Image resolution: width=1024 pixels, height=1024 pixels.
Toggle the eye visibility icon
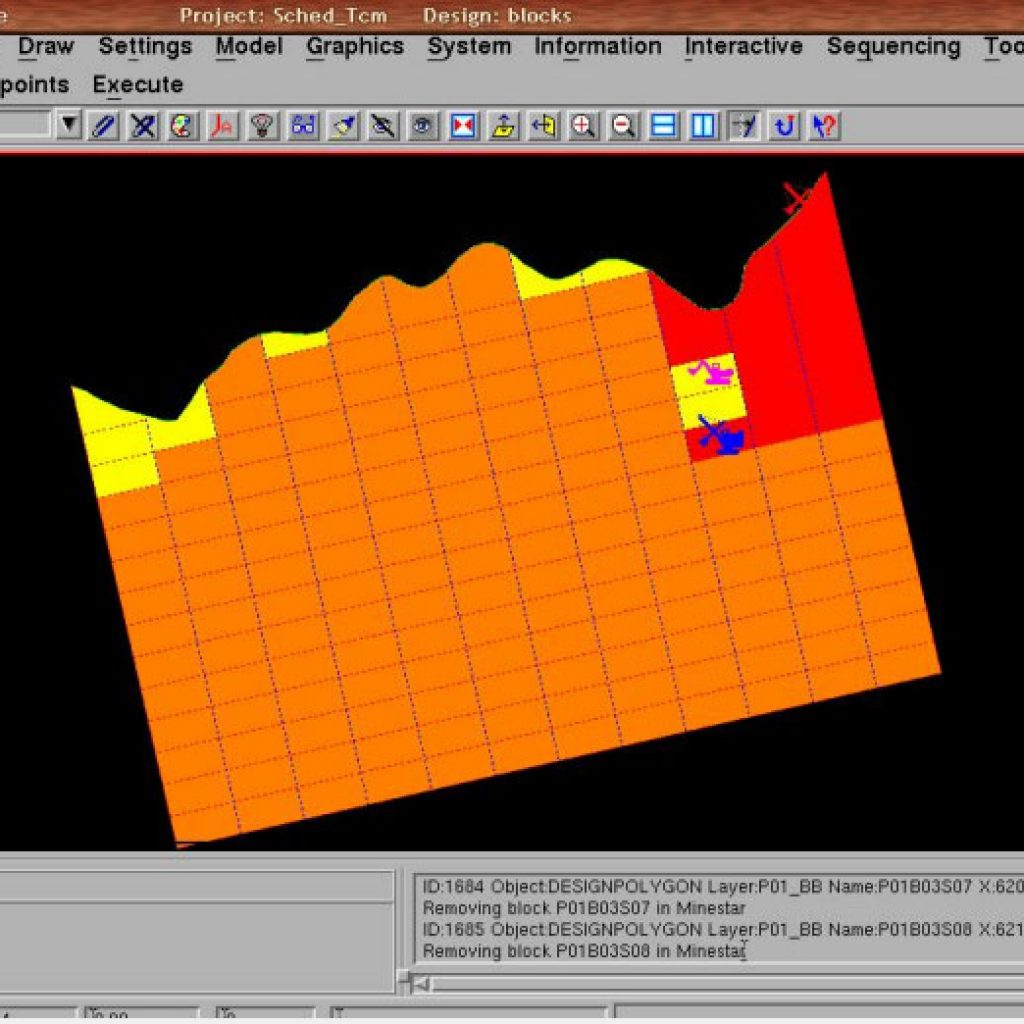pos(423,126)
